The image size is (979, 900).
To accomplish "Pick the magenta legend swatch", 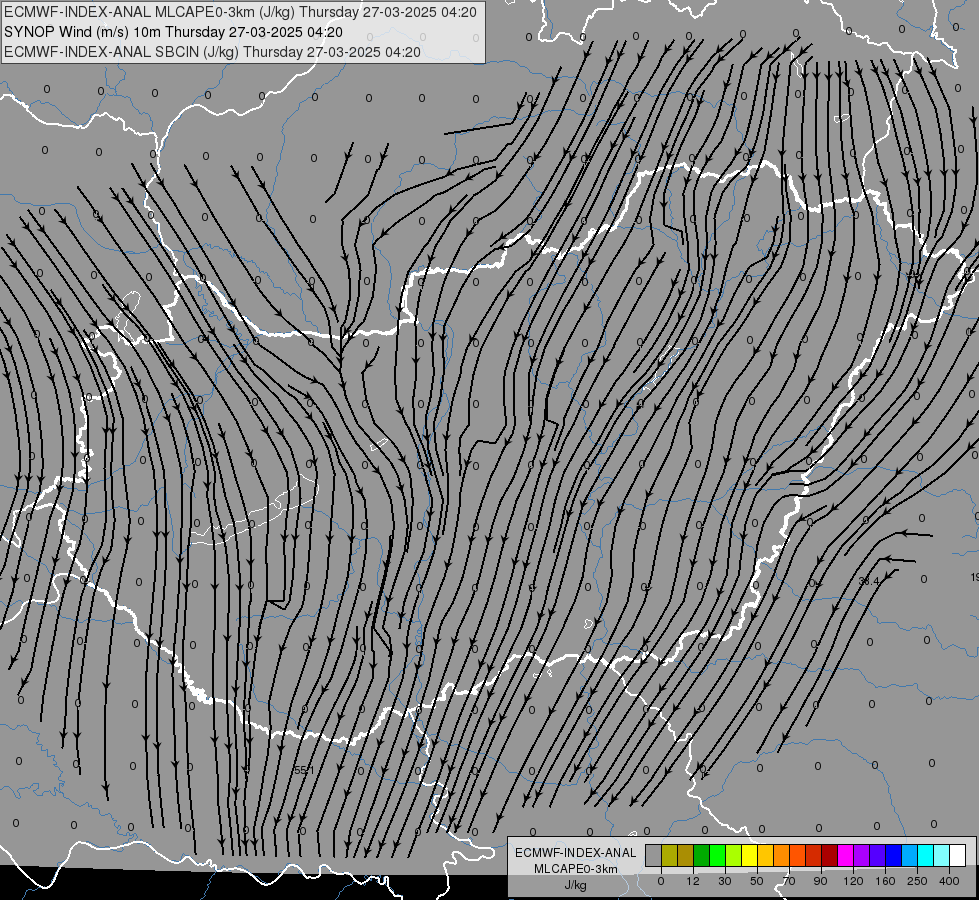I will (x=846, y=855).
